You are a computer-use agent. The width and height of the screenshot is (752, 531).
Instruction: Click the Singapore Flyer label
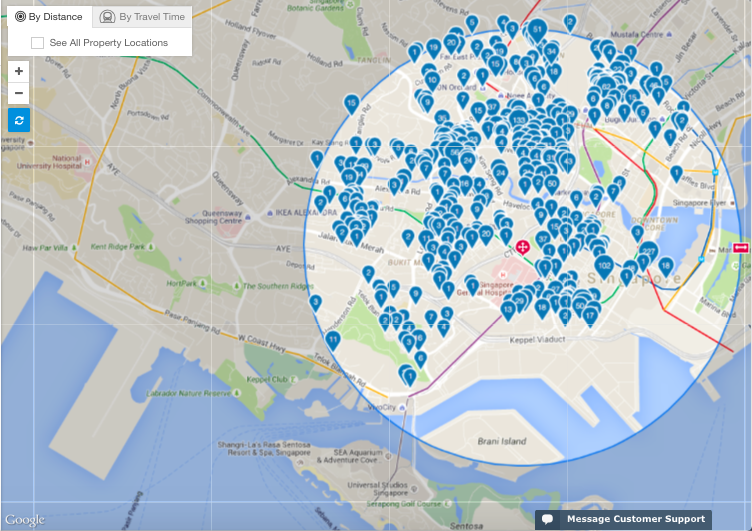click(x=700, y=203)
